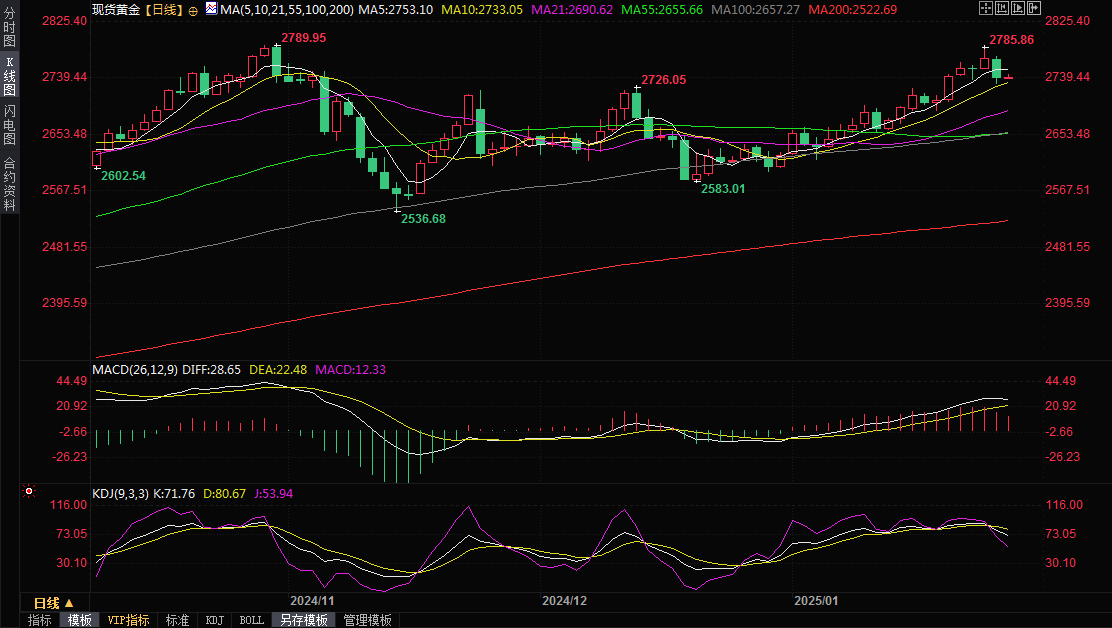Click the 2024/12 date axis marker
1112x628 pixels.
point(565,600)
